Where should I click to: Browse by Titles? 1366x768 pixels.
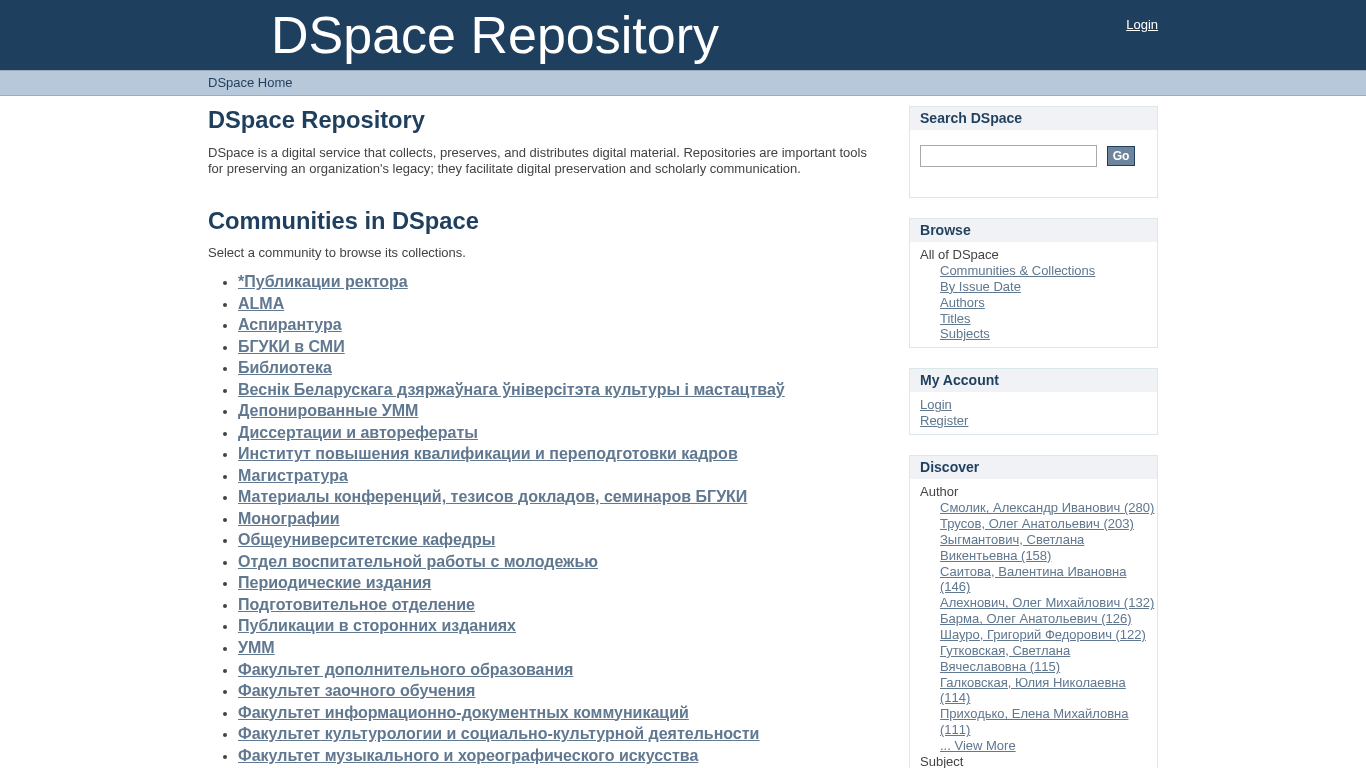(x=955, y=319)
